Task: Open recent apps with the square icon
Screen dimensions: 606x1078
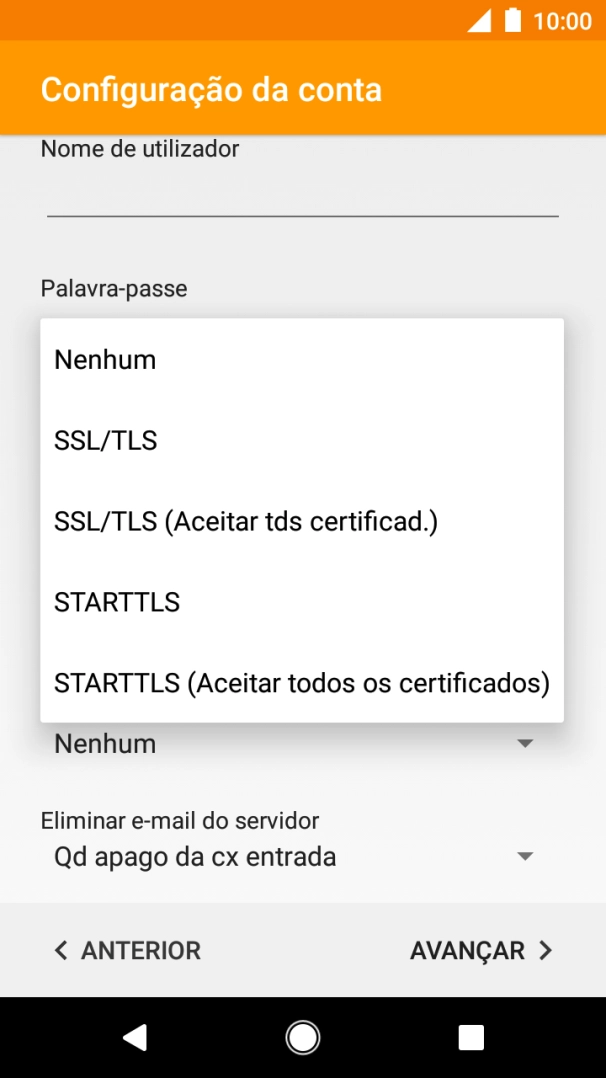Action: click(470, 1037)
